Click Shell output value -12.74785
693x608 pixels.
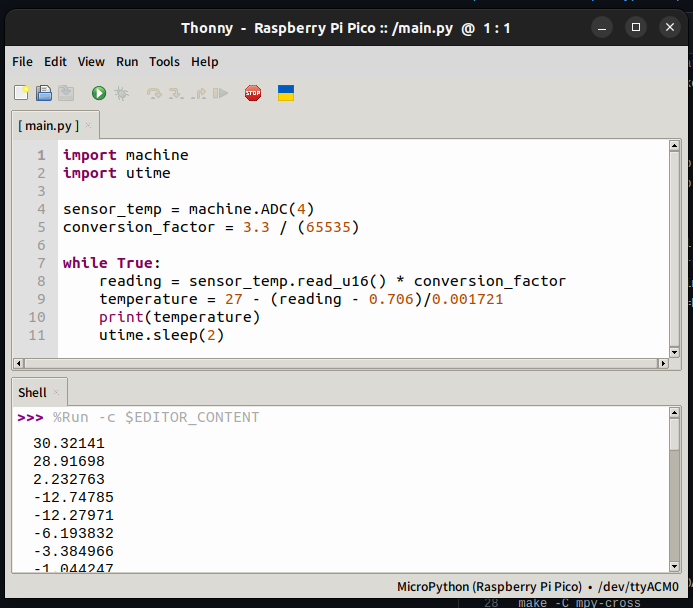click(x=73, y=498)
